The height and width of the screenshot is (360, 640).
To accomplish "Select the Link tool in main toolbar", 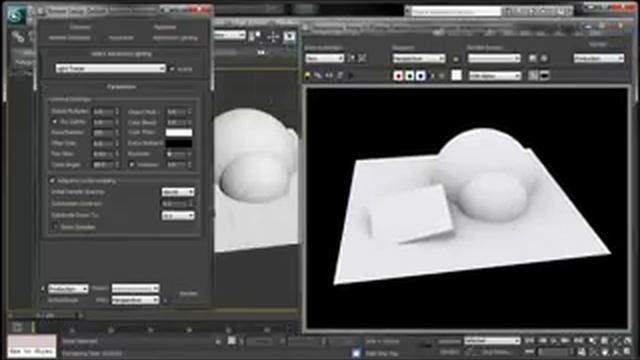I will point(18,37).
